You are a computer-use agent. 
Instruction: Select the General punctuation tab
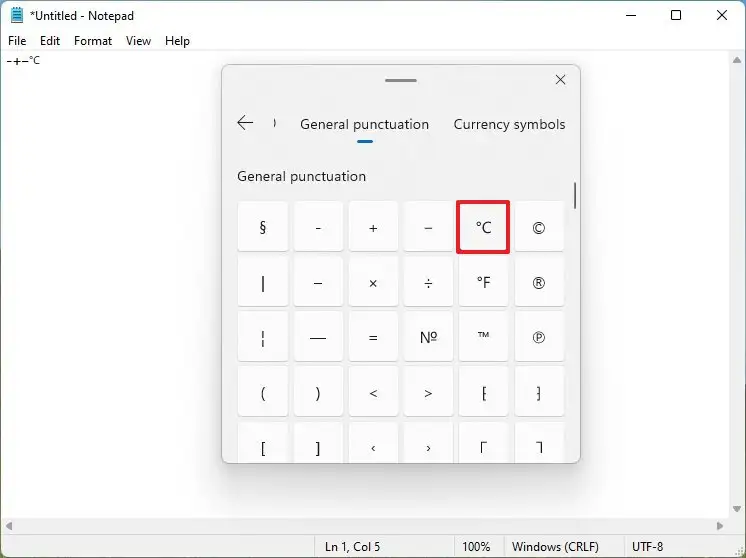pyautogui.click(x=364, y=124)
